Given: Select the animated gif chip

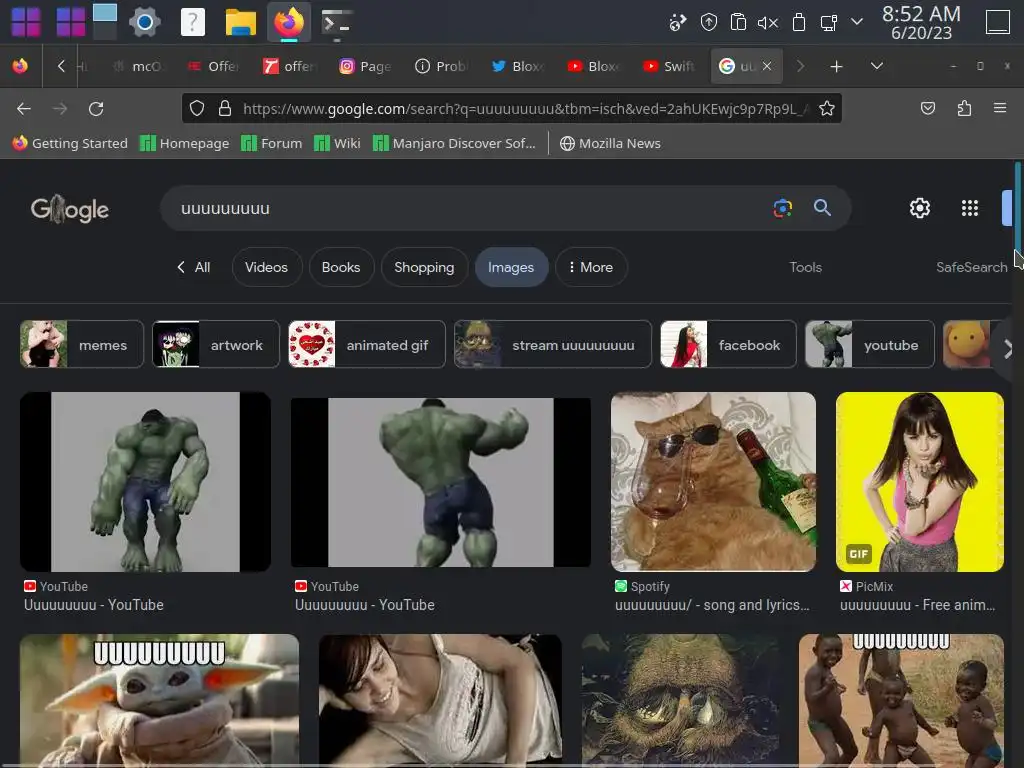Looking at the screenshot, I should click(366, 344).
